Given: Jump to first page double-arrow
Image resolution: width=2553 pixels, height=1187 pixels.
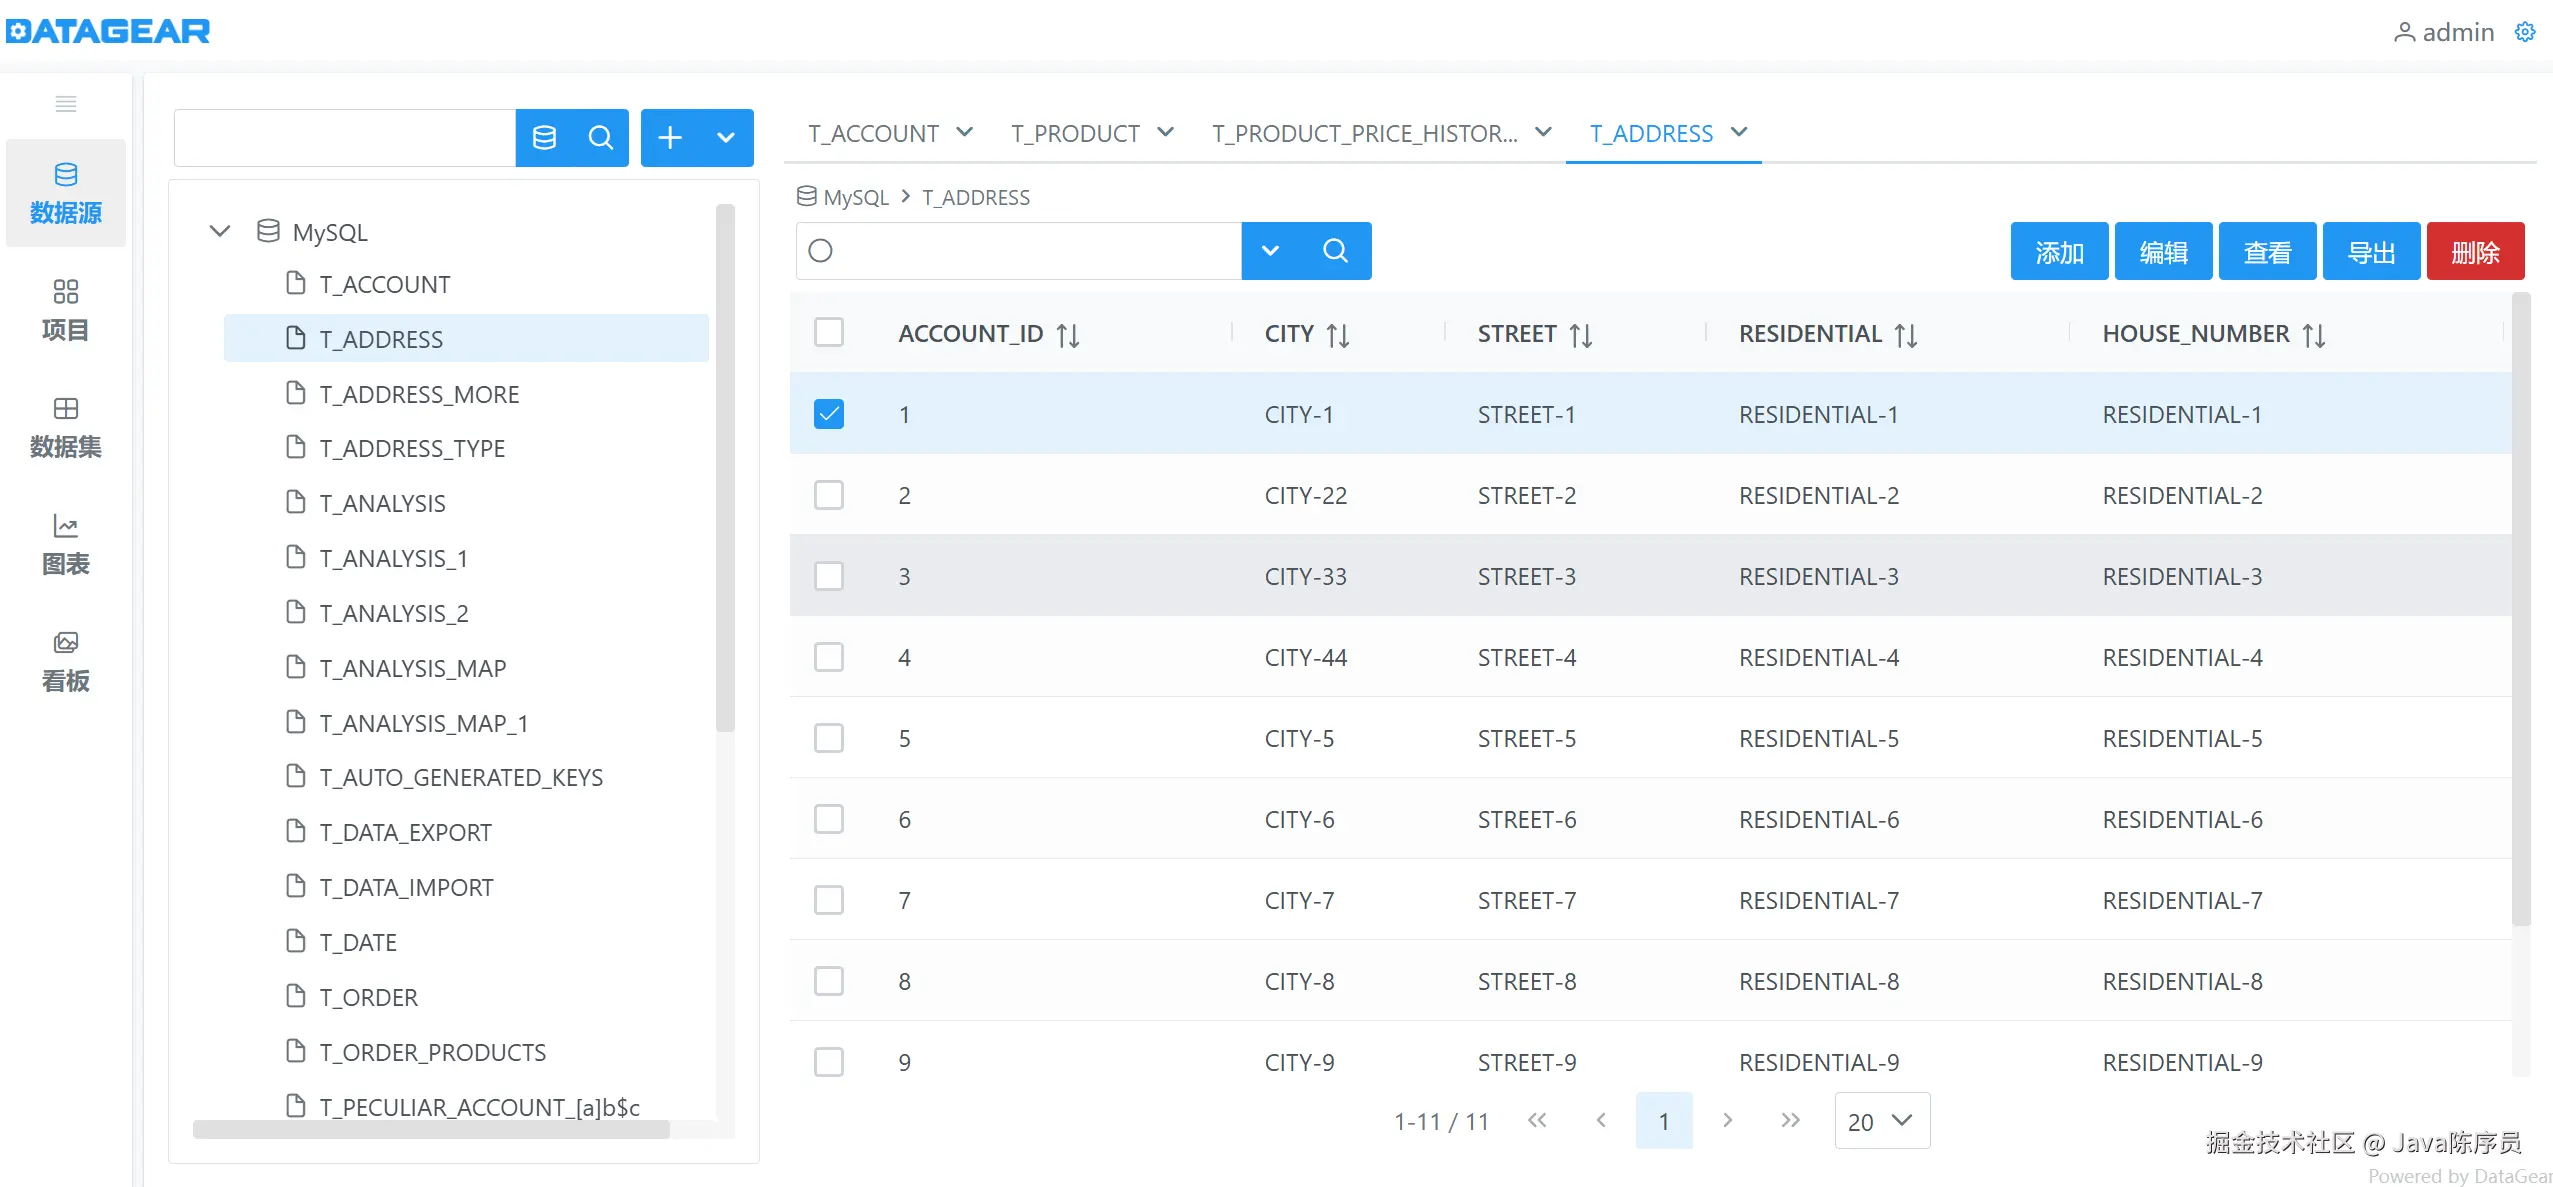Looking at the screenshot, I should 1537,1120.
